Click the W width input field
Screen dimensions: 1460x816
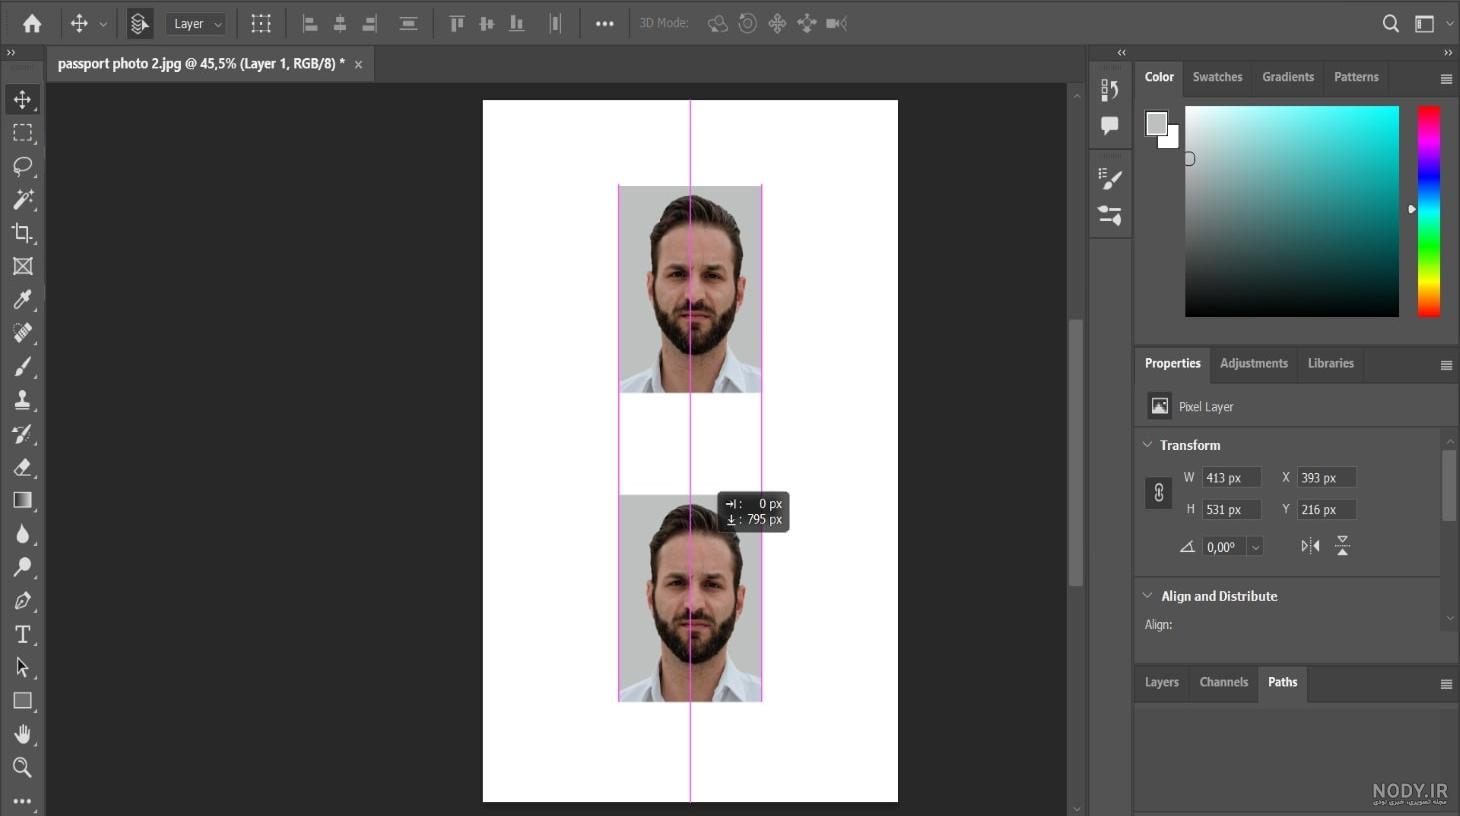pos(1231,478)
